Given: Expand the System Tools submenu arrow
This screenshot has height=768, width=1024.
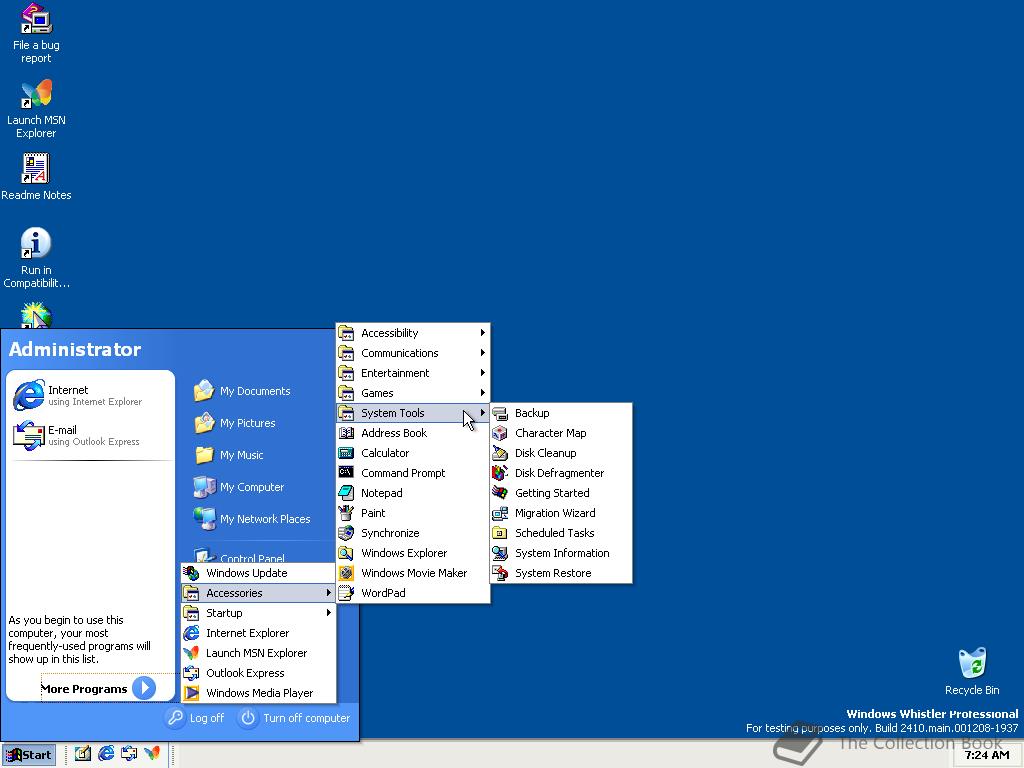Looking at the screenshot, I should click(483, 413).
